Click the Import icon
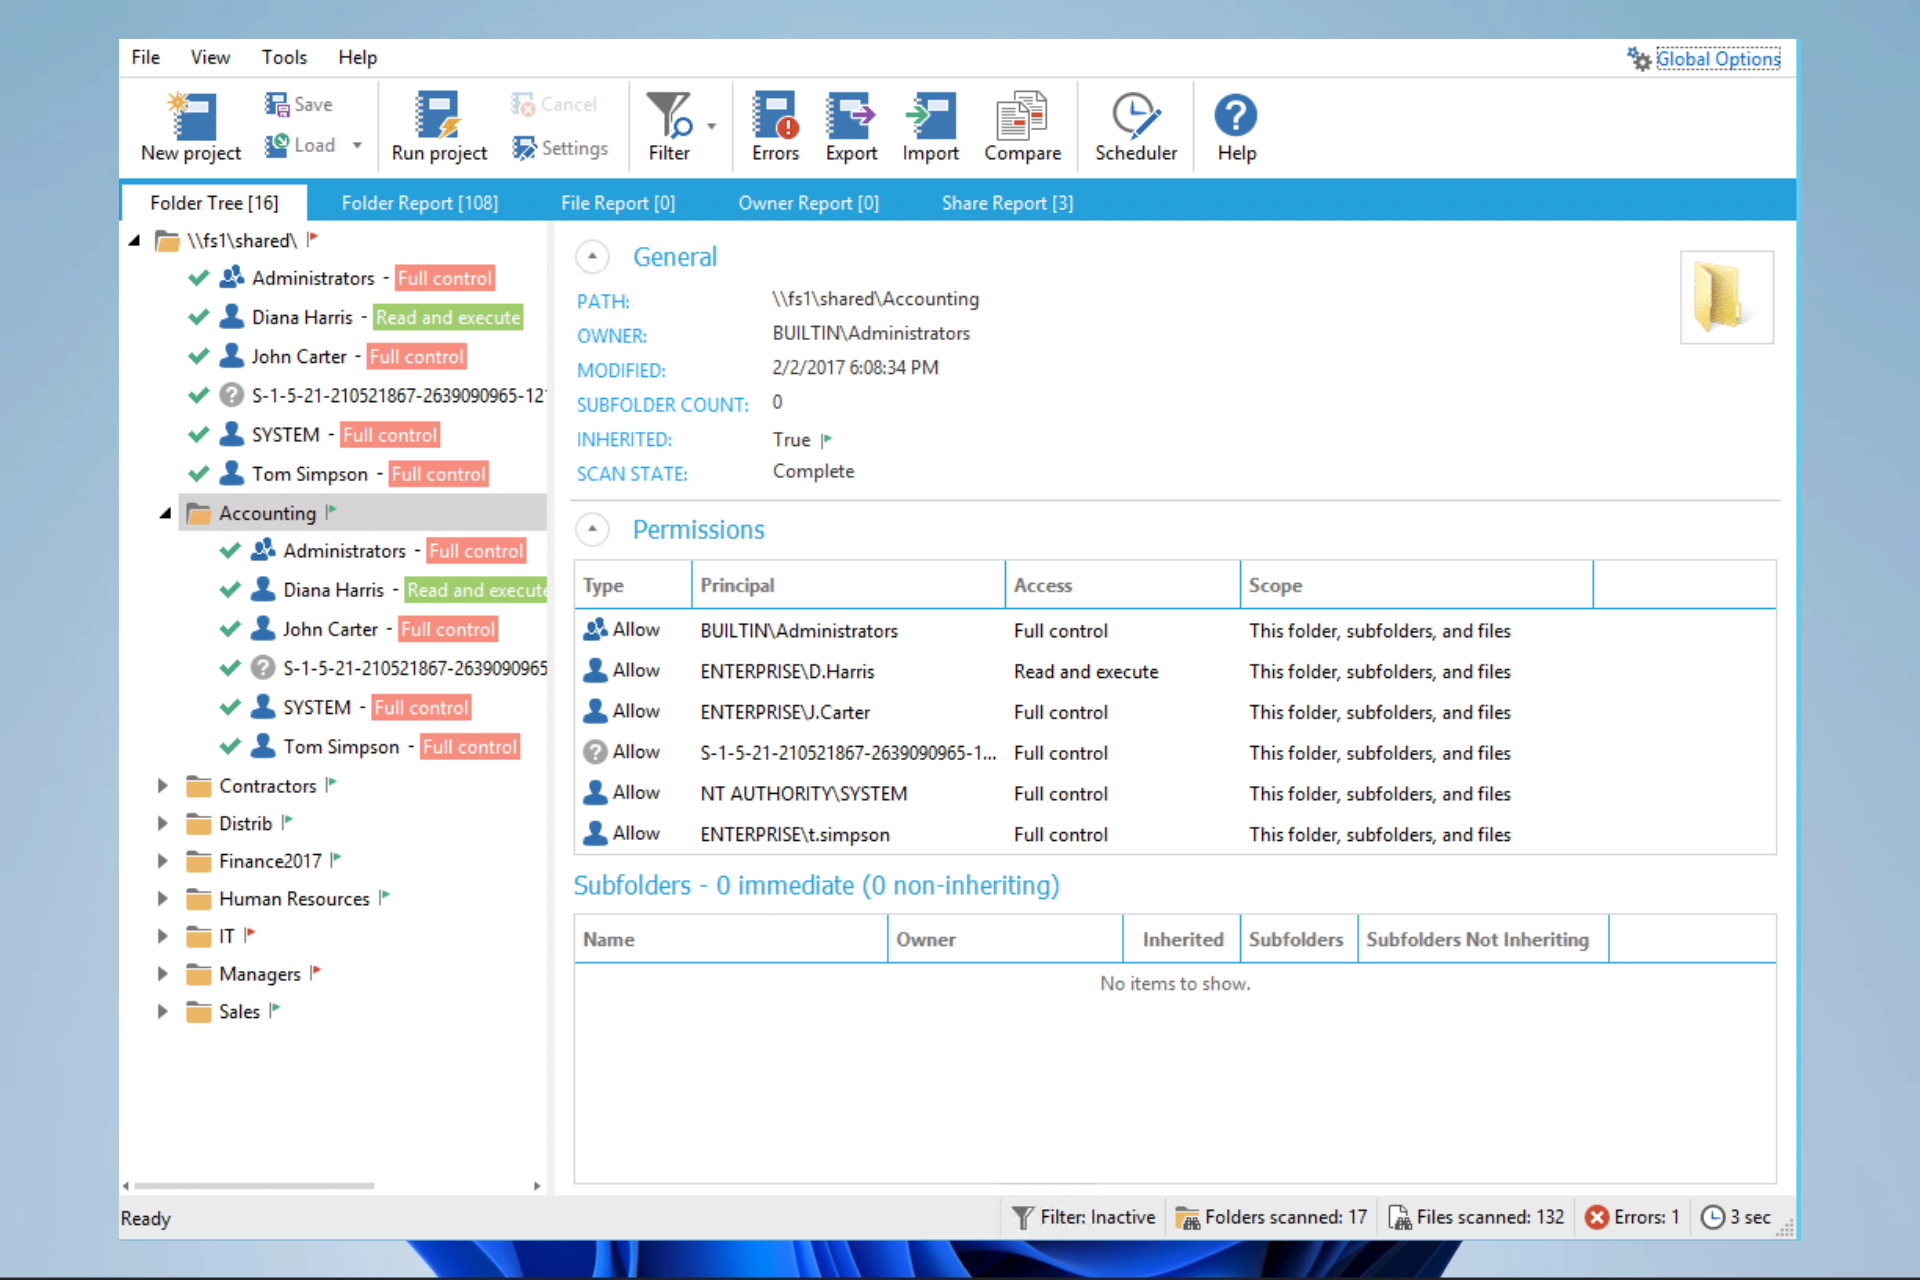The height and width of the screenshot is (1280, 1920). 930,116
